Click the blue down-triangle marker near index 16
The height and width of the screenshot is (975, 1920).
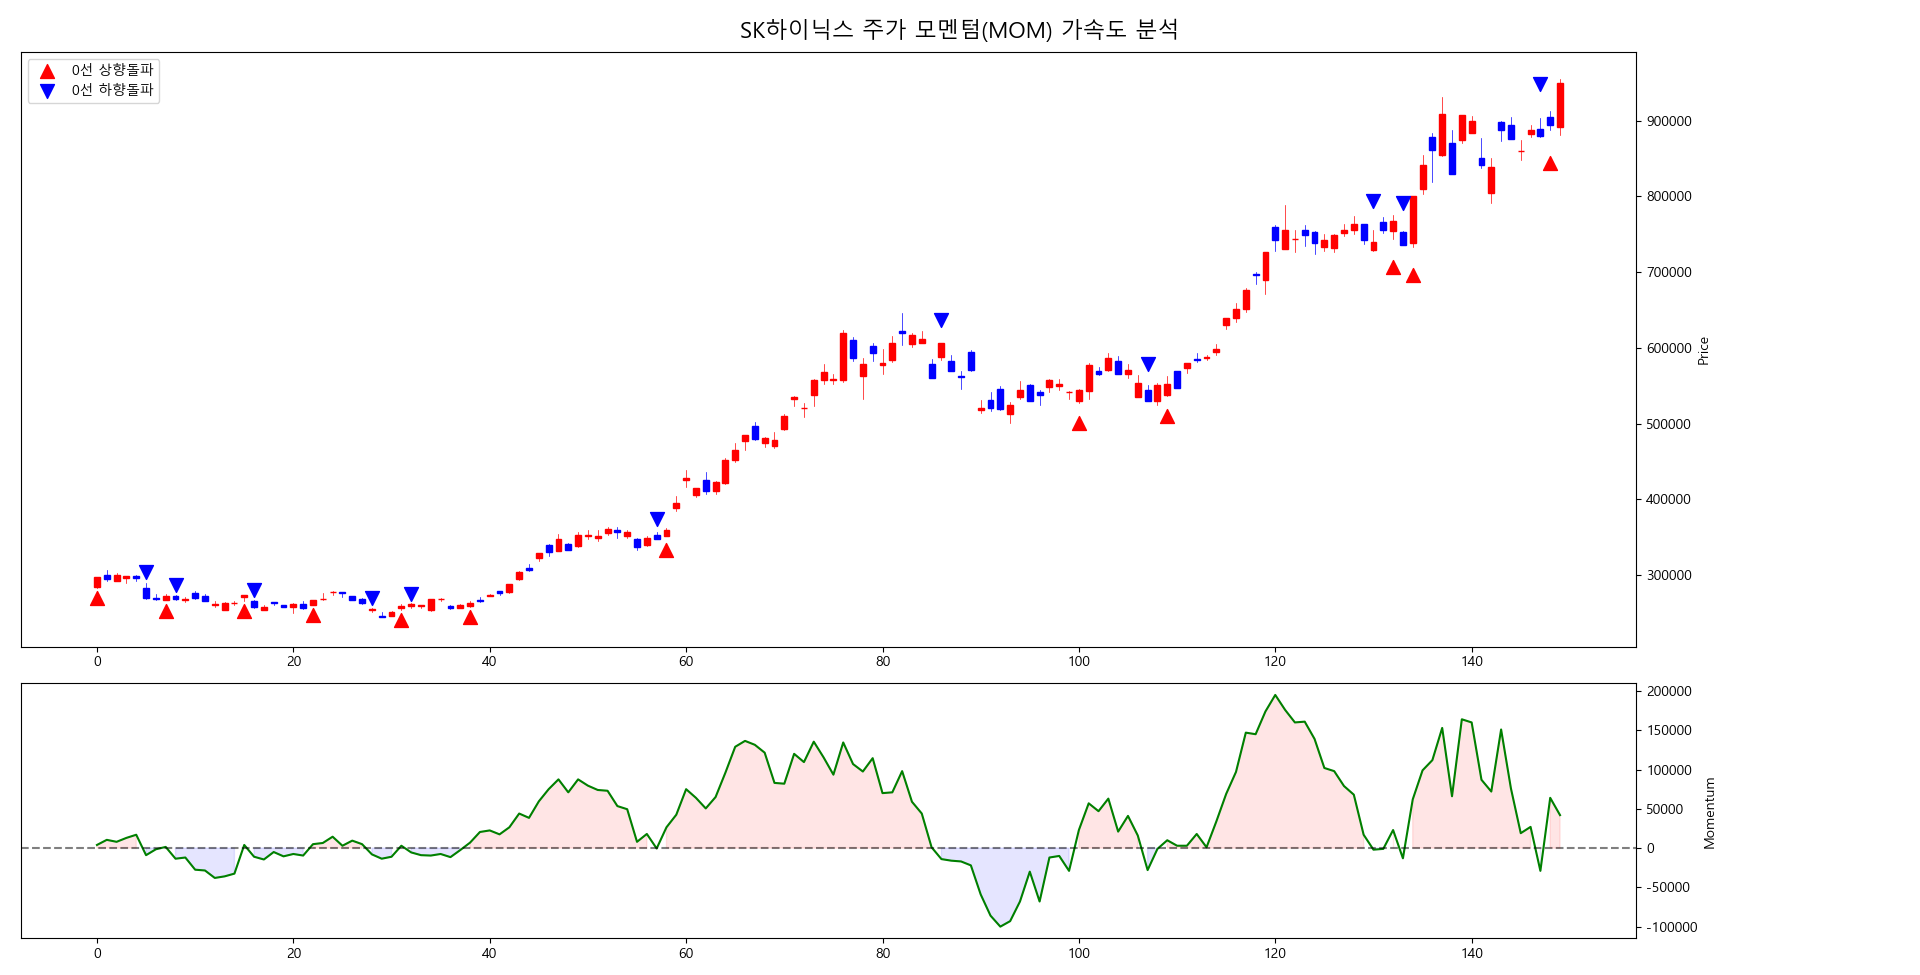point(254,590)
